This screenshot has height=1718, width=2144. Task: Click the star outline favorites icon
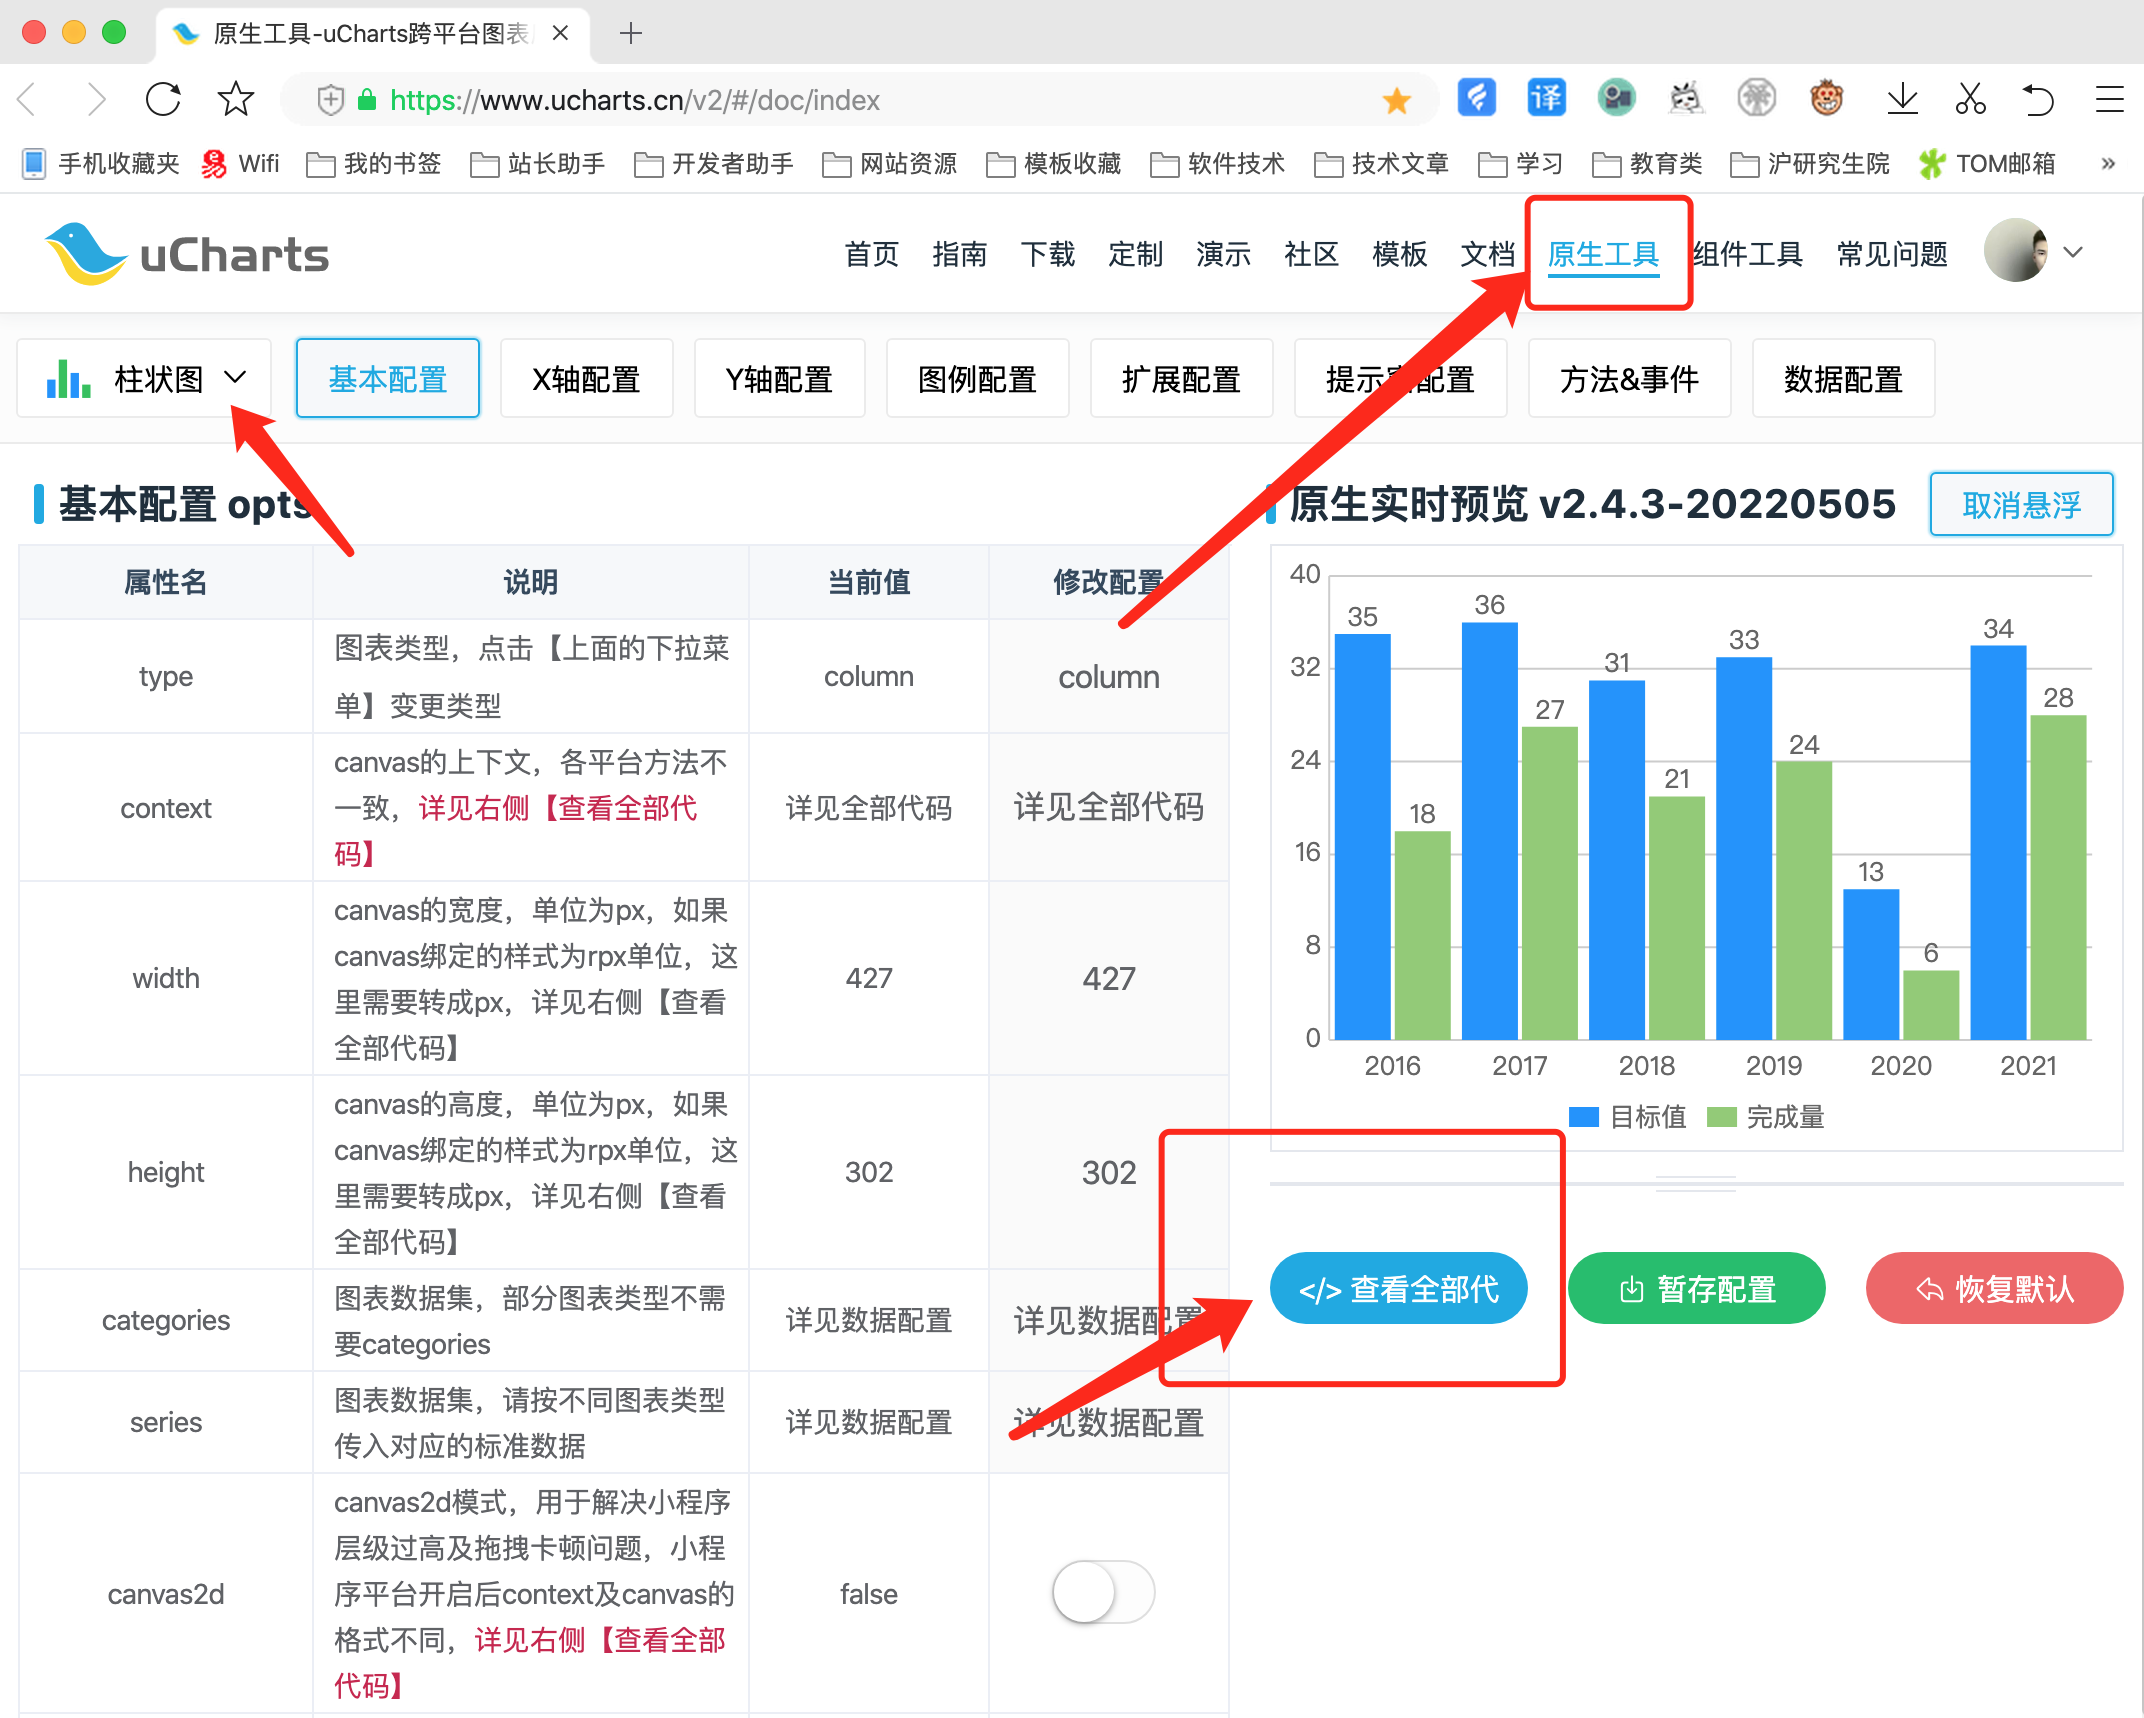pos(236,98)
